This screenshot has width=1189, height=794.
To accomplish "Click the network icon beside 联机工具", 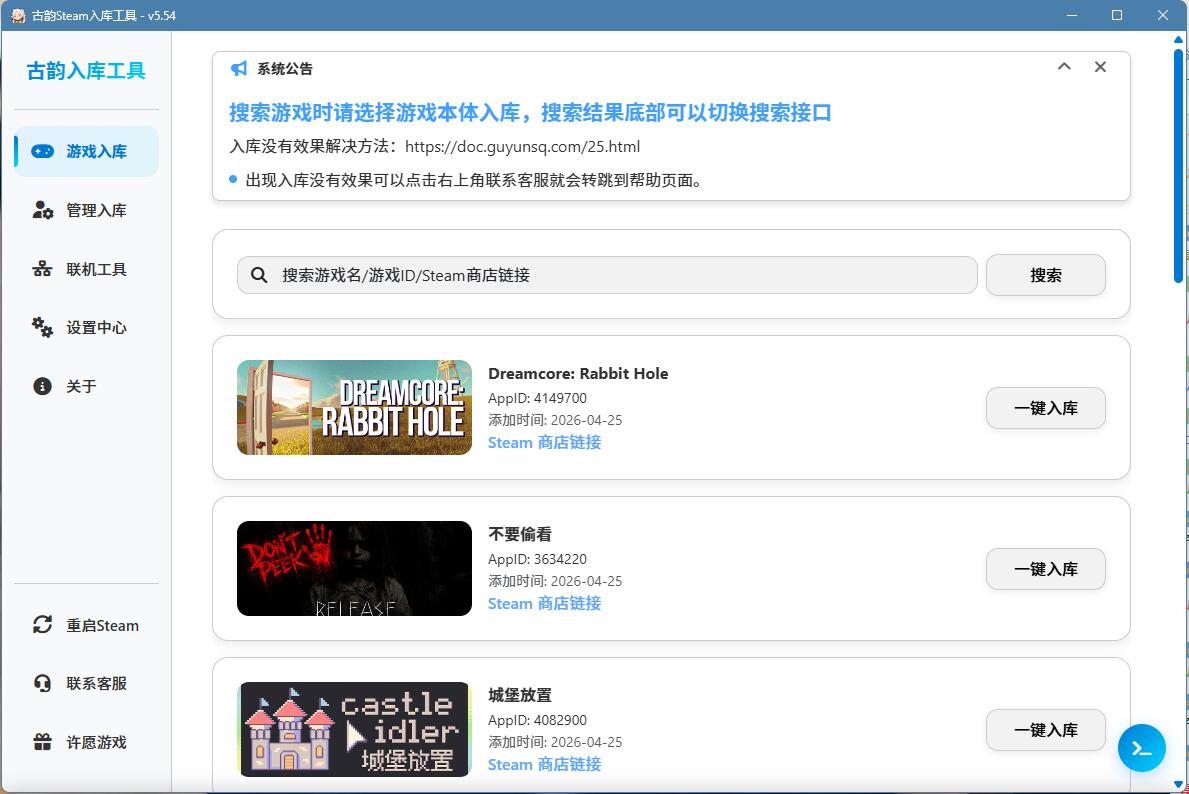I will pos(42,268).
